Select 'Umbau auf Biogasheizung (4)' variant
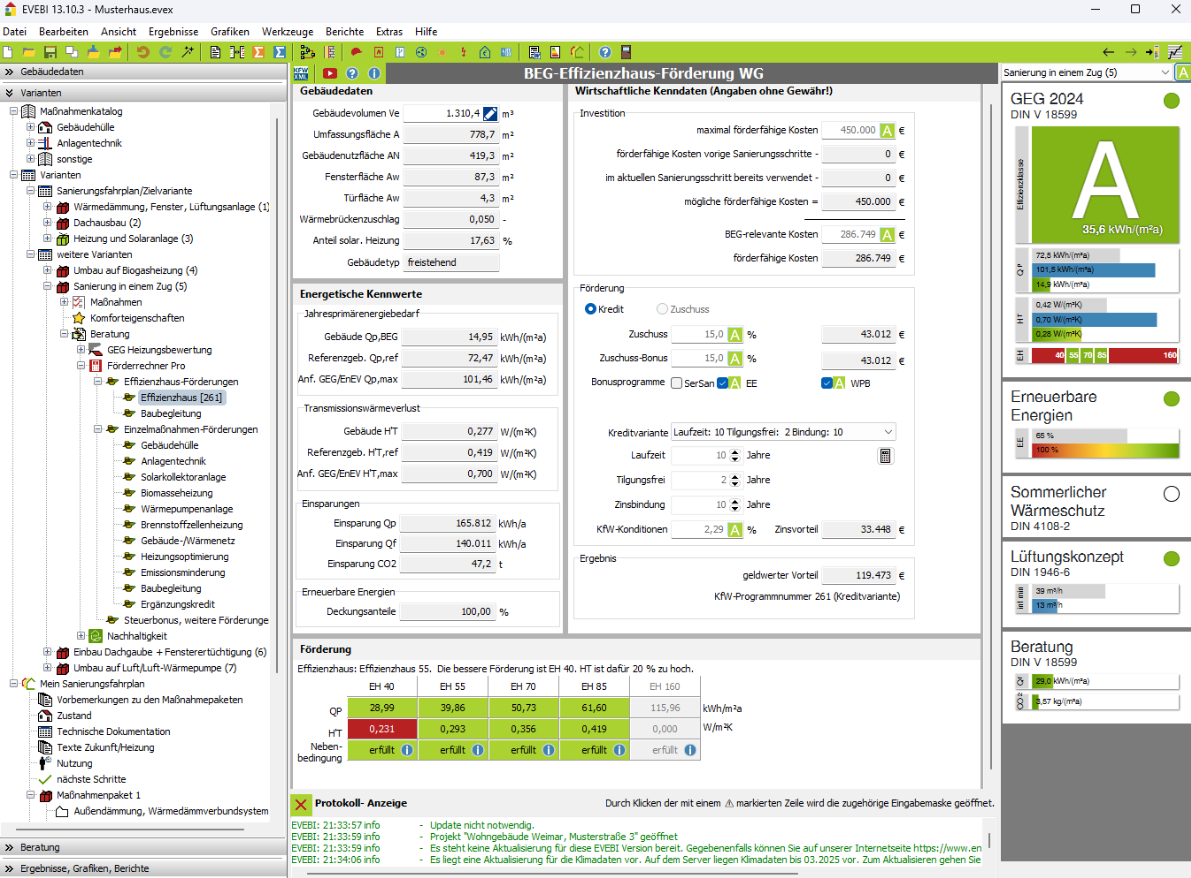Viewport: 1191px width, 878px height. click(x=135, y=270)
